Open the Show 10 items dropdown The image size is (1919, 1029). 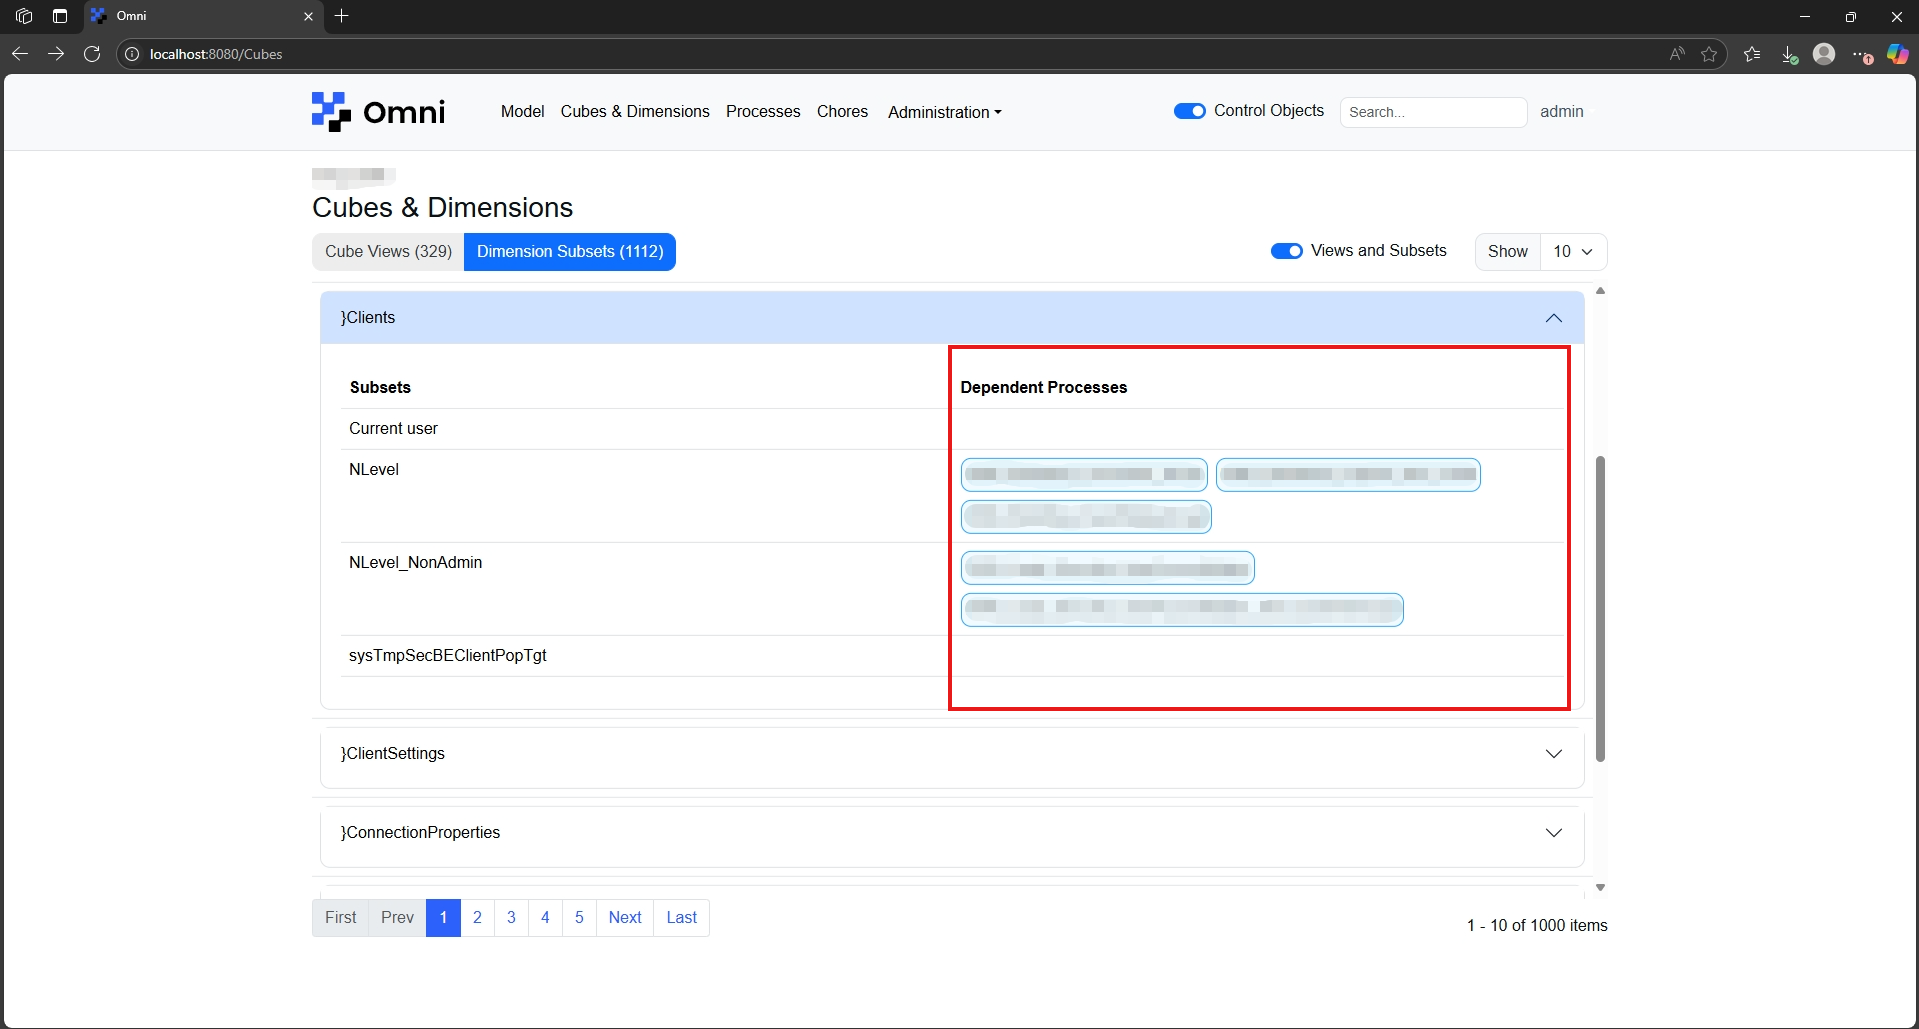[1573, 252]
